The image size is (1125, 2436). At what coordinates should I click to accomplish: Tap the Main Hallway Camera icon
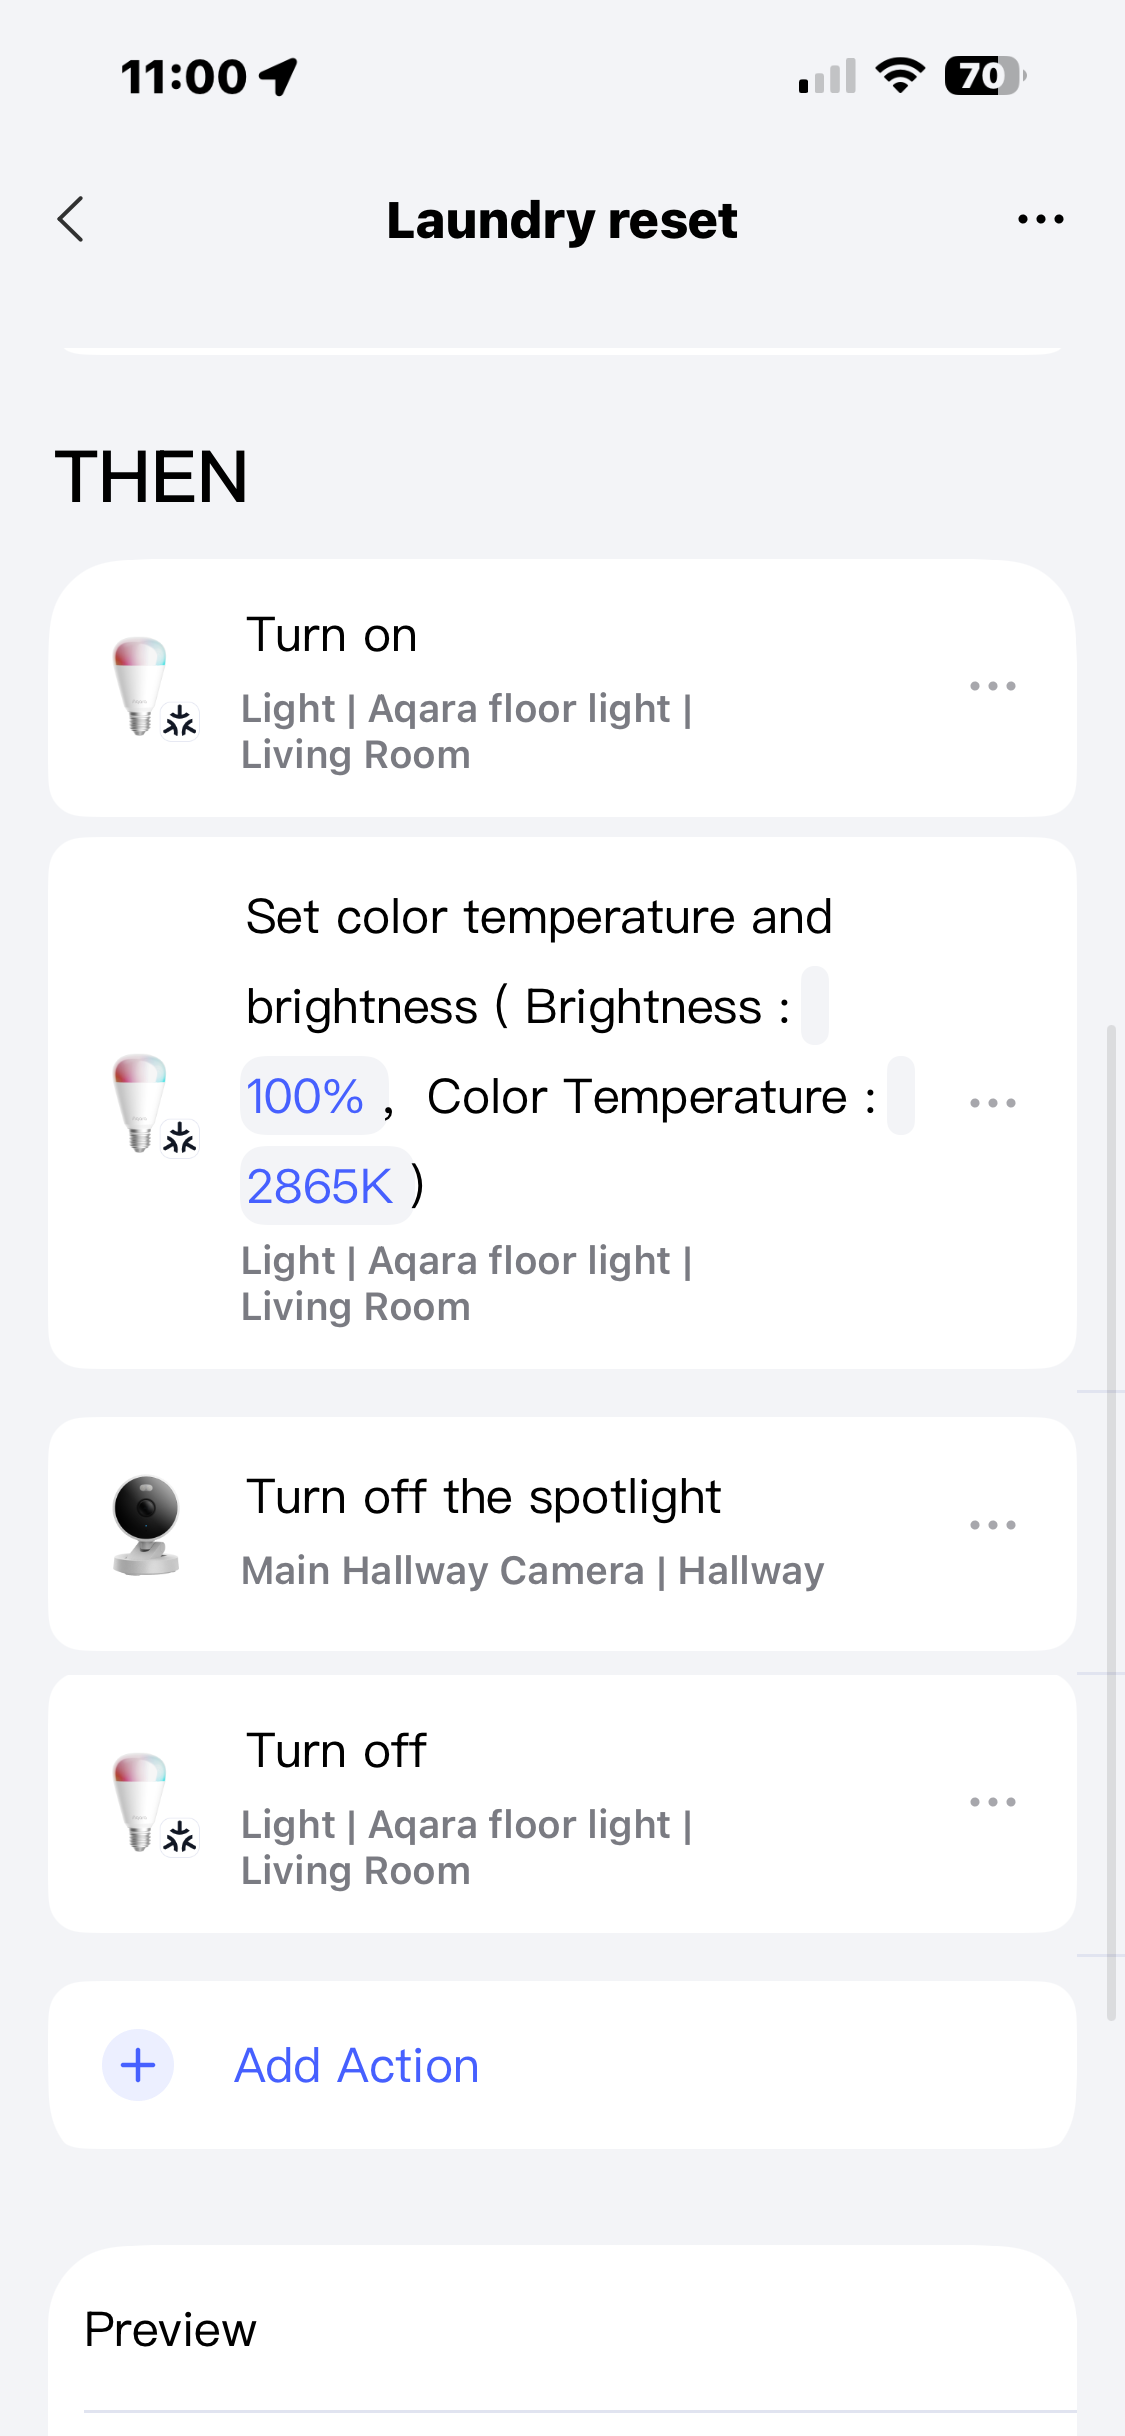pyautogui.click(x=146, y=1524)
